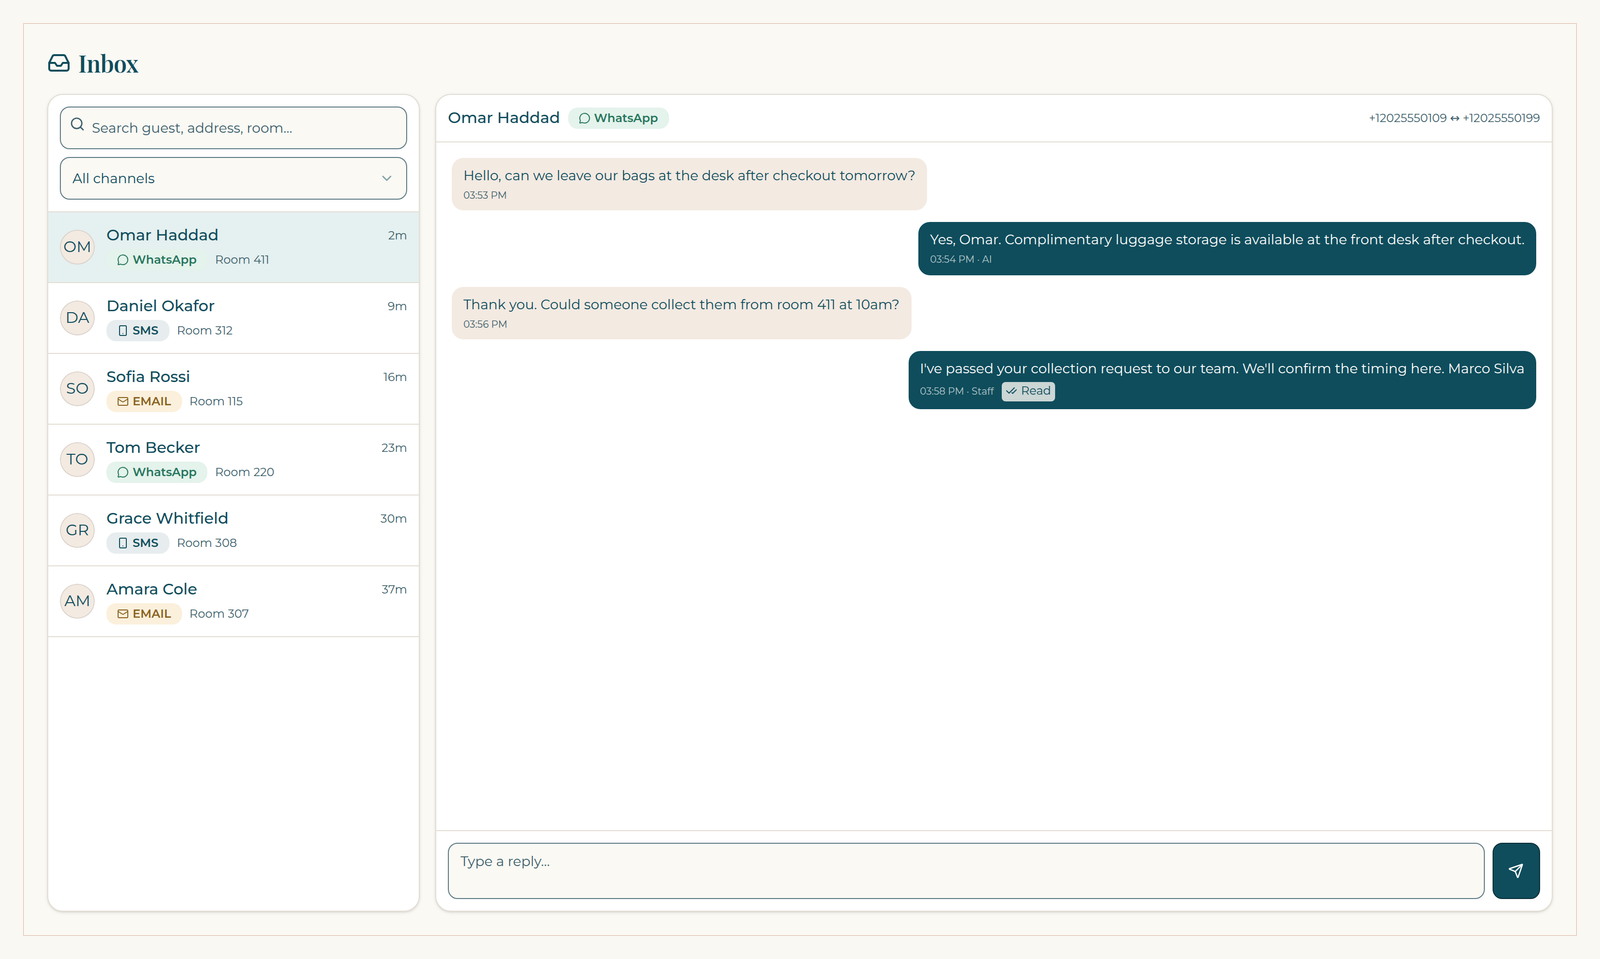This screenshot has height=959, width=1600.
Task: Click Room 312 label under Daniel Okafor
Action: pyautogui.click(x=205, y=331)
